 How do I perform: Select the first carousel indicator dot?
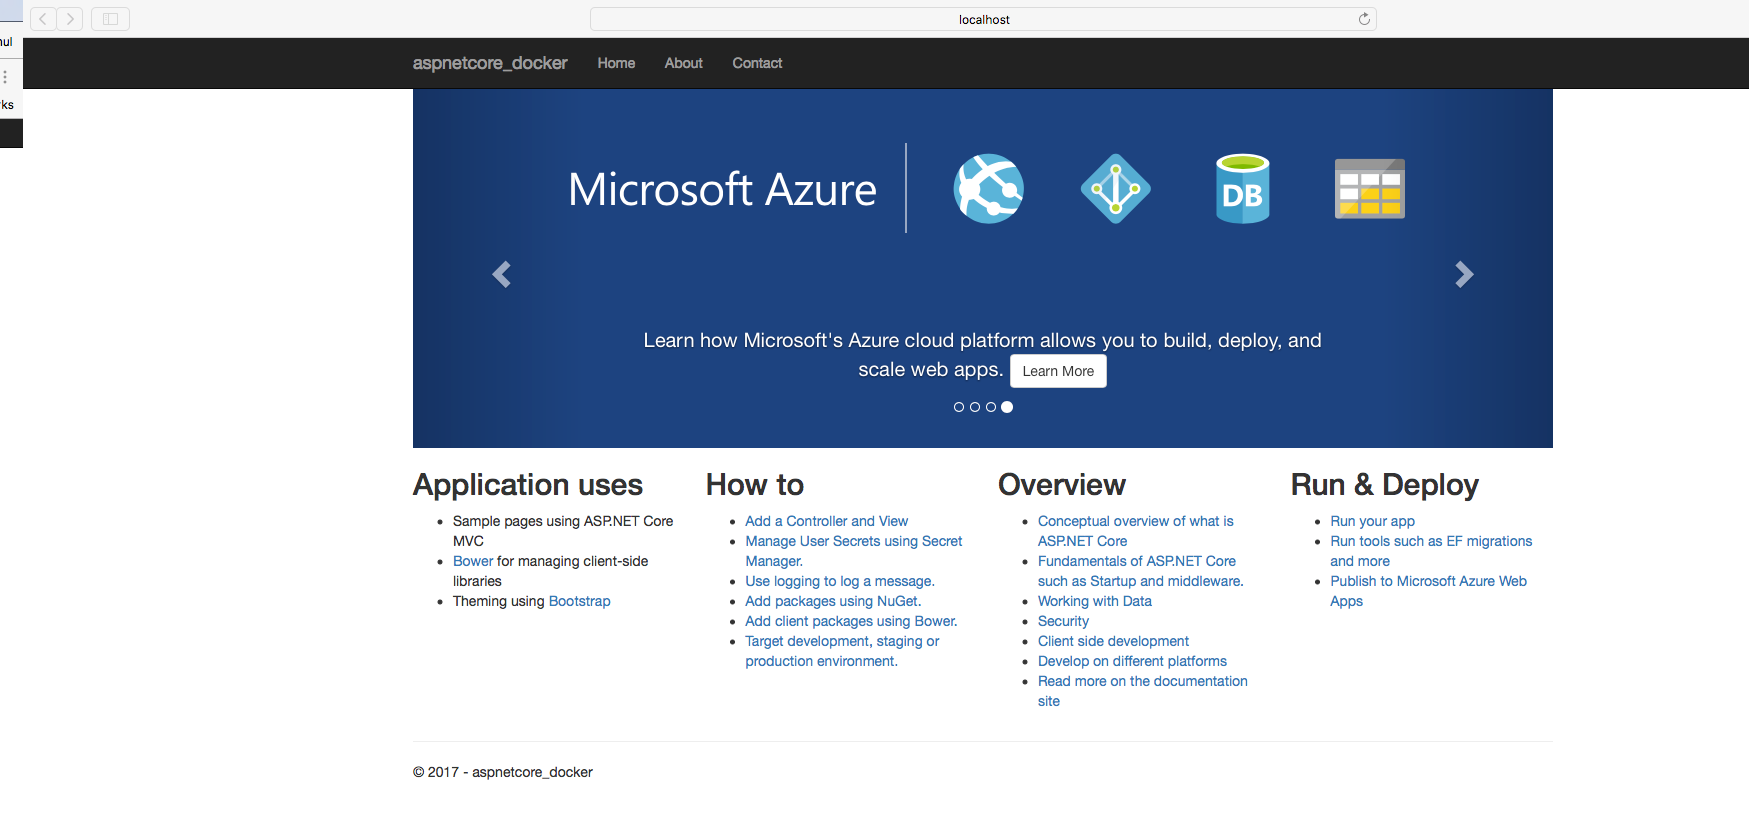tap(959, 407)
